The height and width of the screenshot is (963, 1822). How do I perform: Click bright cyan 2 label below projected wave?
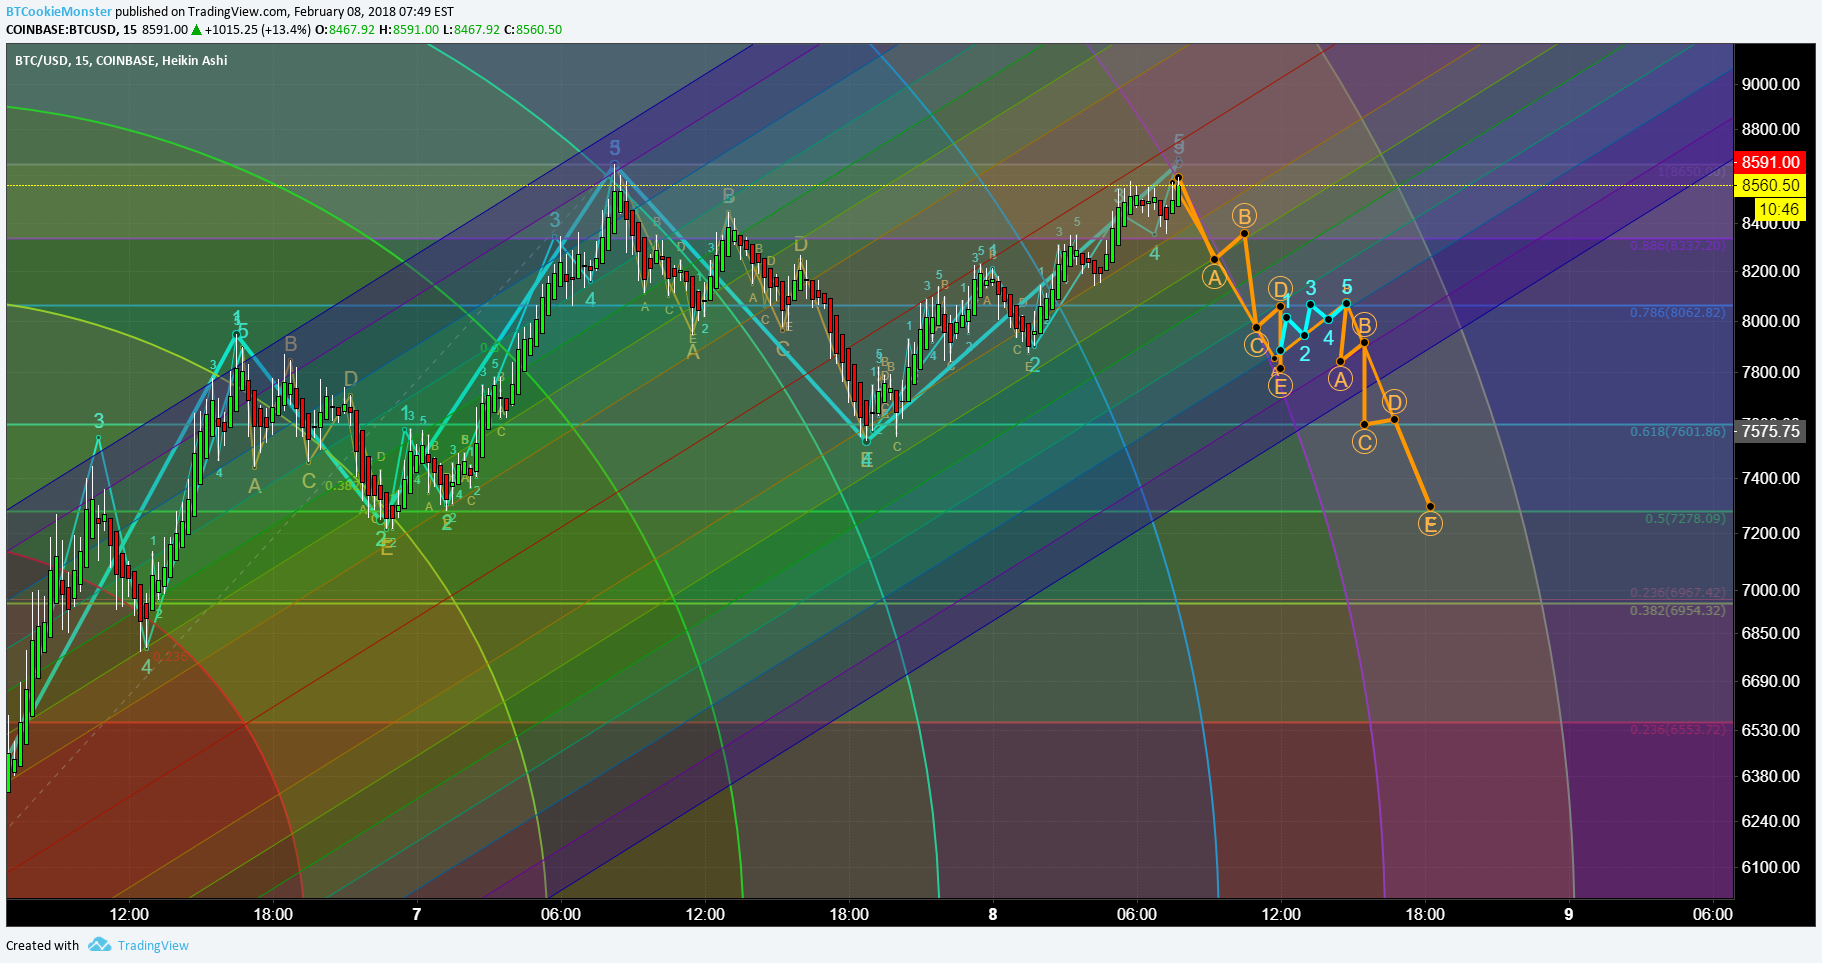(x=1305, y=354)
